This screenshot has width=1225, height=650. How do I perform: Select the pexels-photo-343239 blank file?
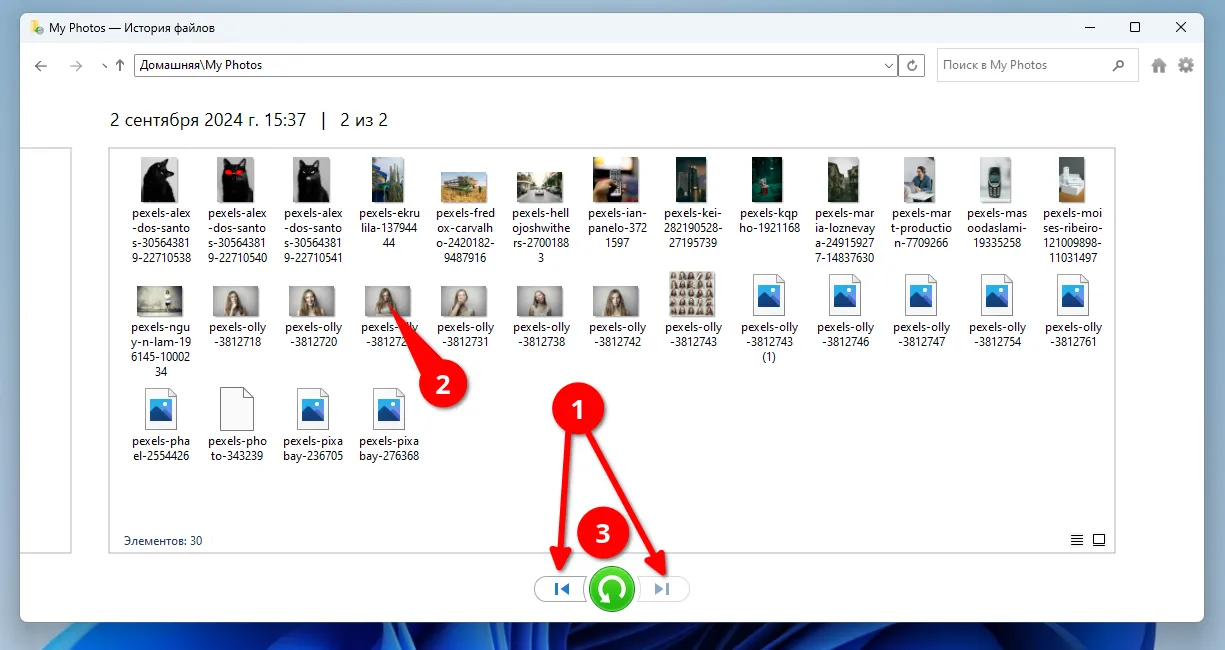coord(236,409)
